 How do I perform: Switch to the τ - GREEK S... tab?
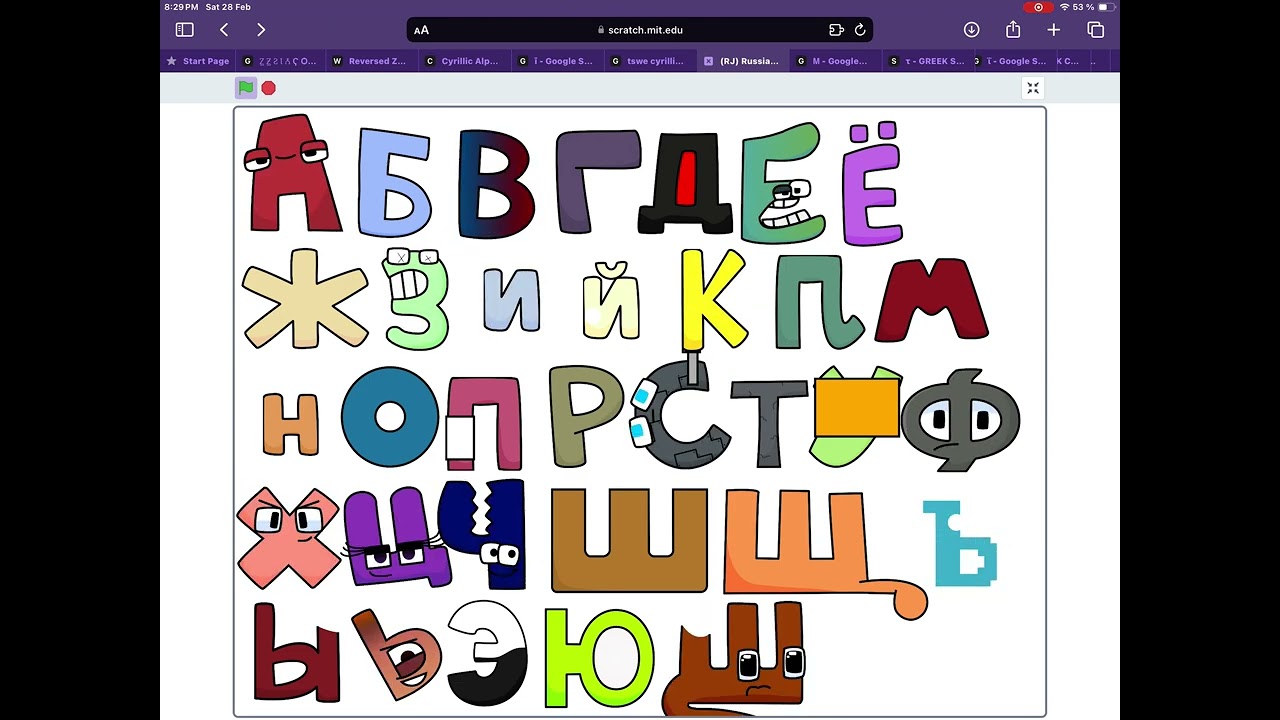(x=927, y=61)
